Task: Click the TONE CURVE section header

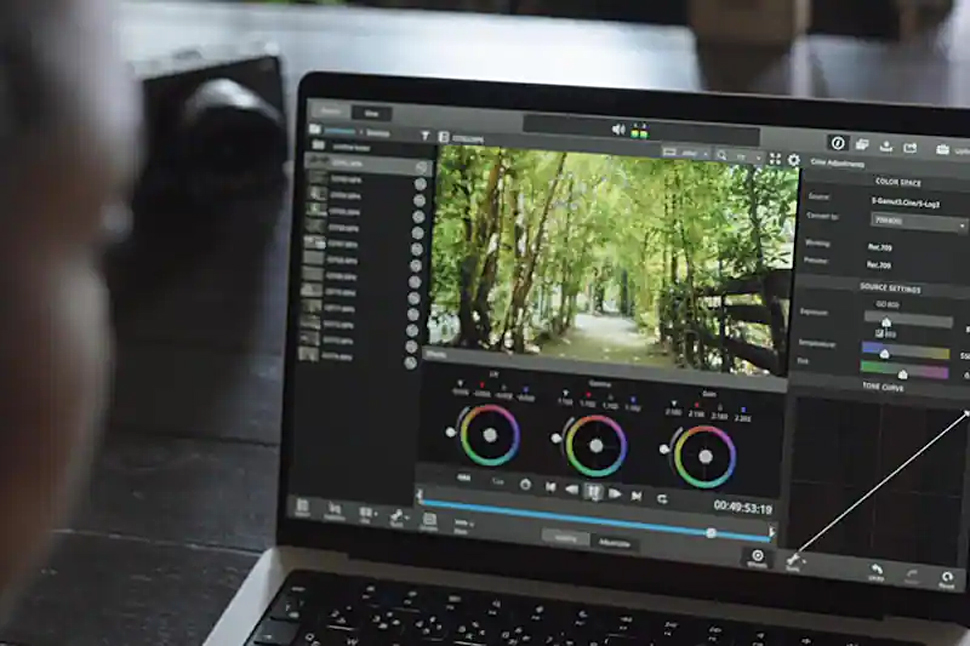Action: coord(883,387)
